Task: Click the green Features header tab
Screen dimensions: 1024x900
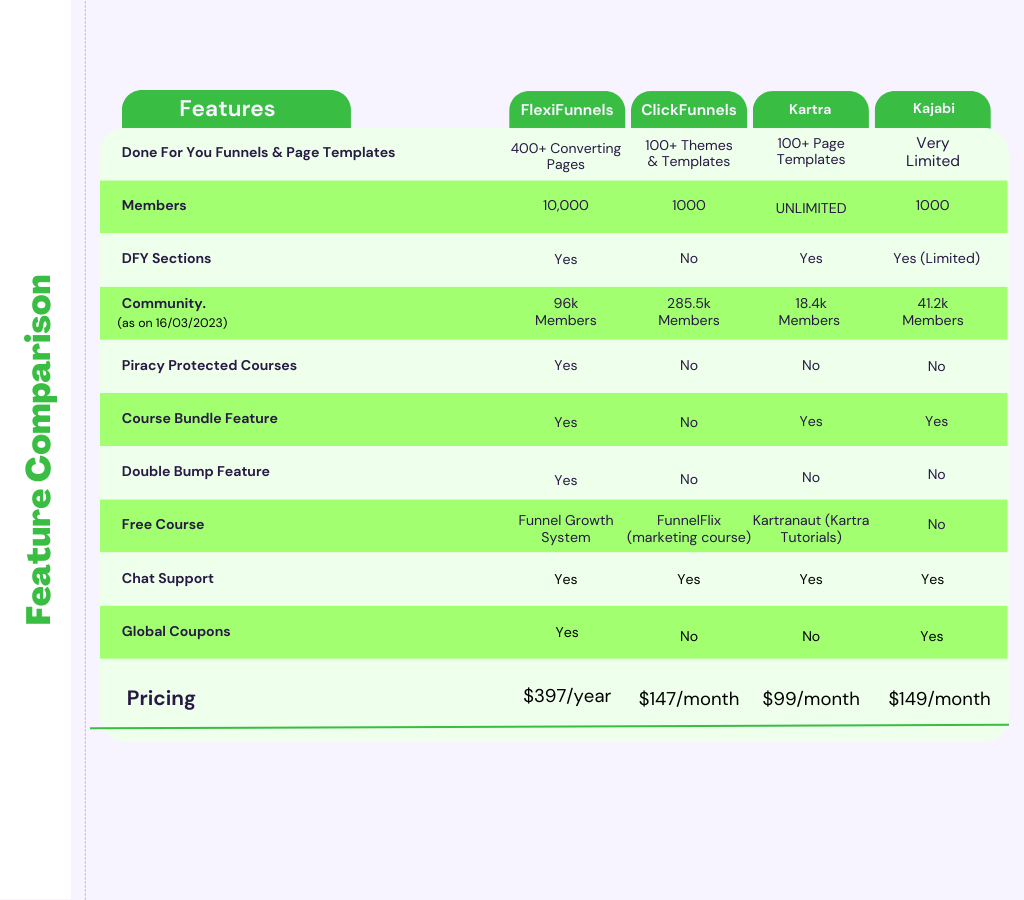Action: pos(236,109)
